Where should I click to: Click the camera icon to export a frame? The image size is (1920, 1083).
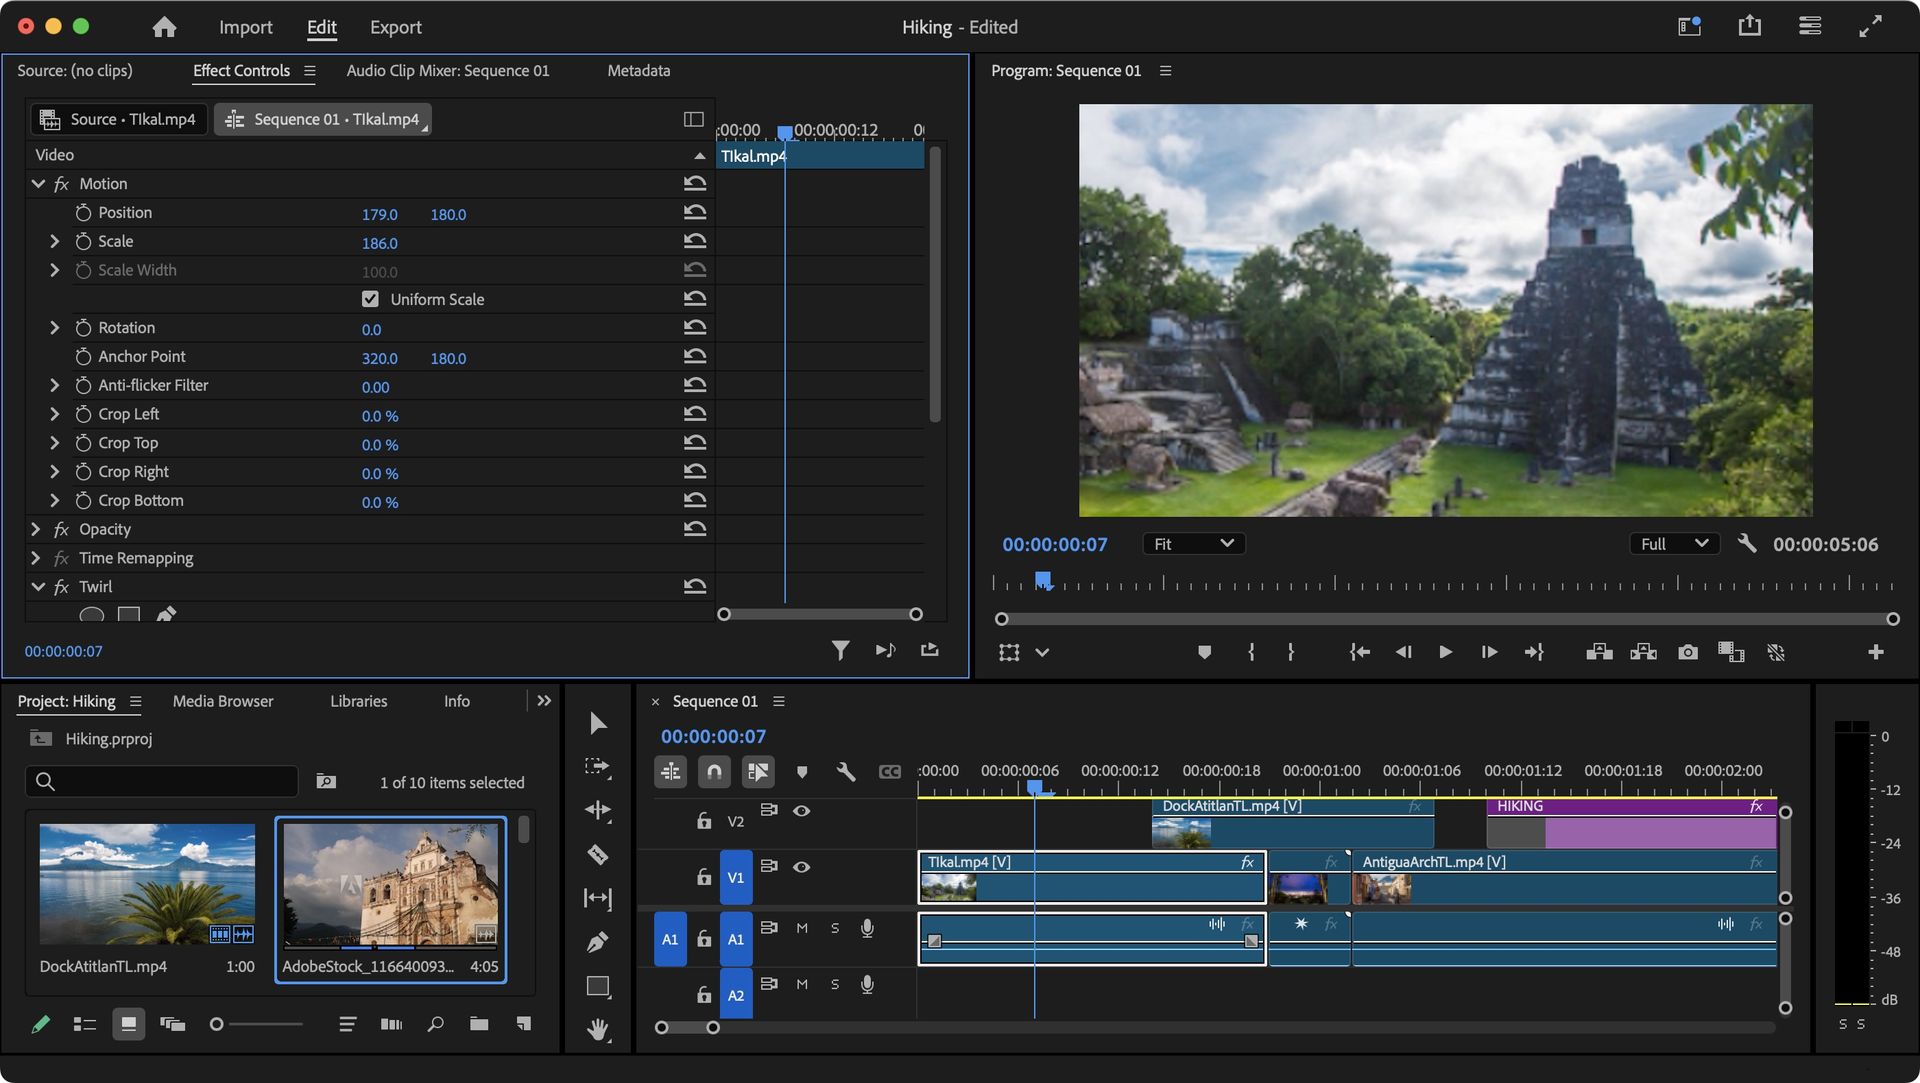coord(1689,652)
